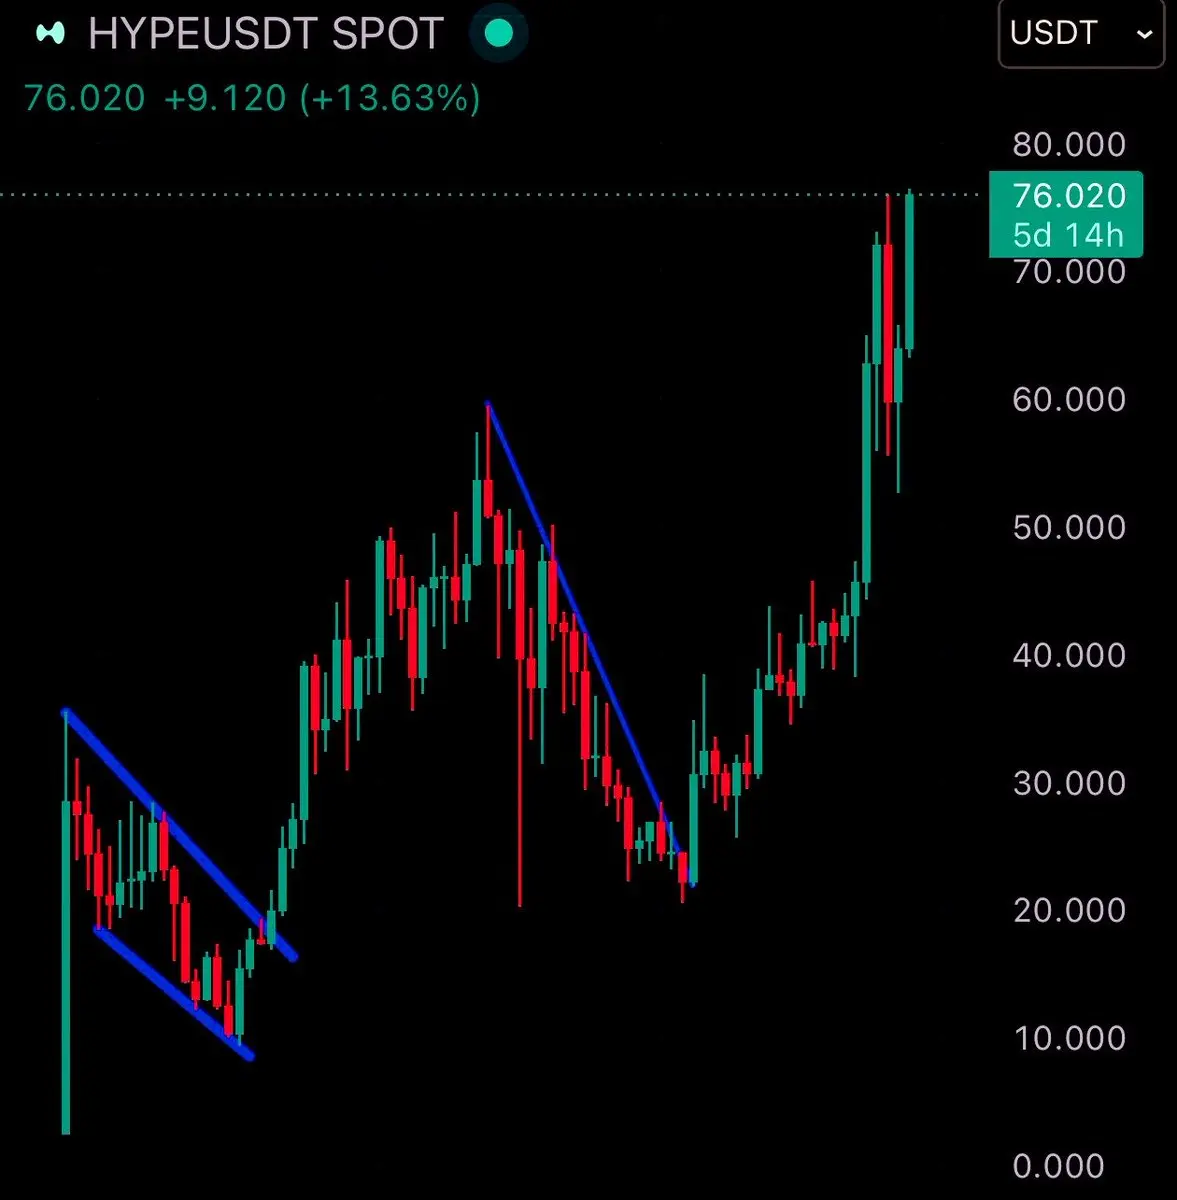Click the 40.000 price axis label
Image resolution: width=1177 pixels, height=1200 pixels.
[x=1069, y=655]
